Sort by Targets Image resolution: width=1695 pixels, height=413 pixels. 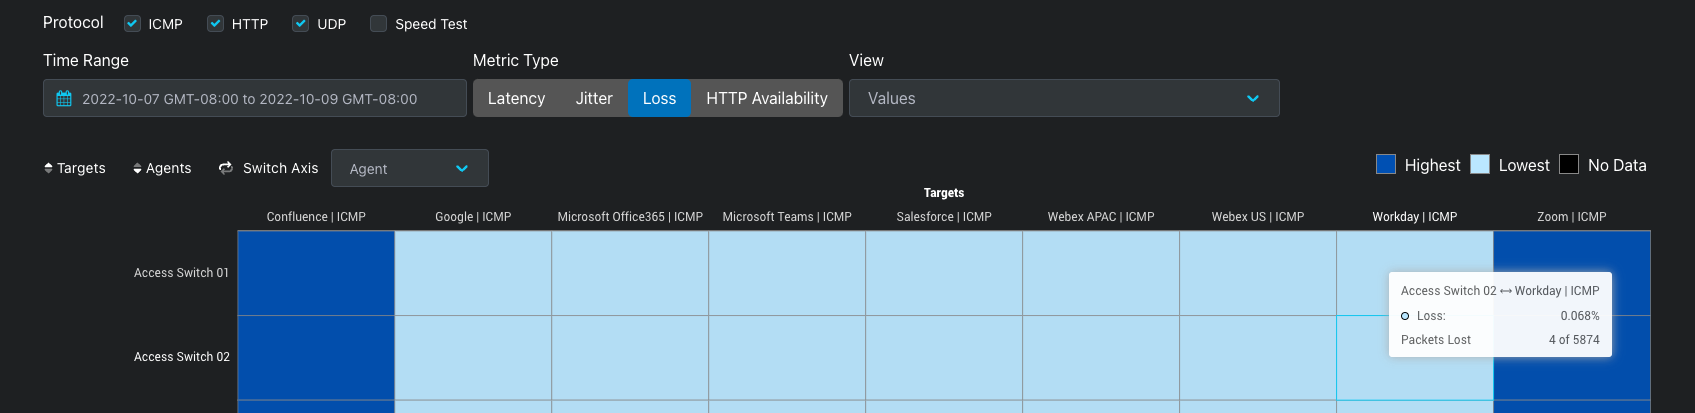(x=75, y=168)
